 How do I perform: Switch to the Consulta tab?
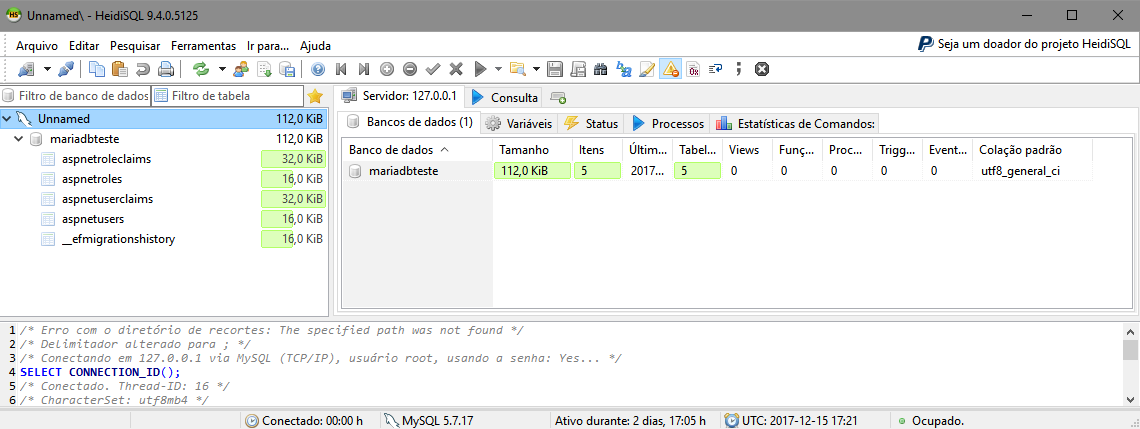pos(505,97)
